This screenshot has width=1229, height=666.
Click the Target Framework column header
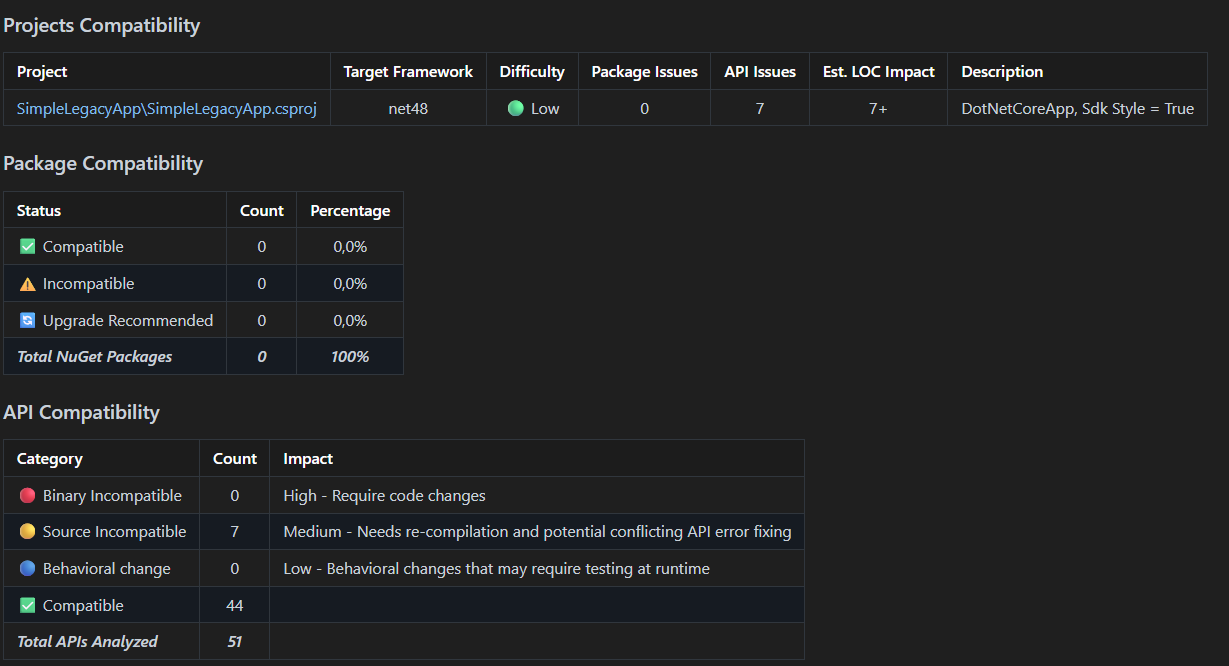pyautogui.click(x=408, y=72)
